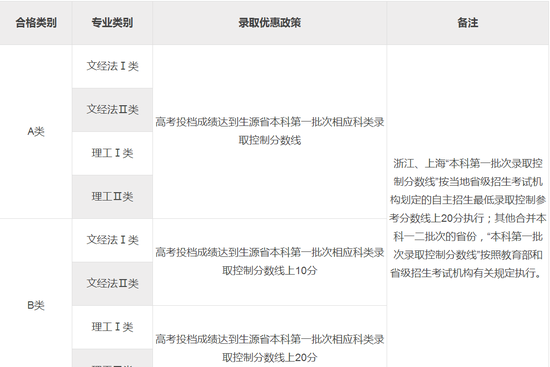This screenshot has width=550, height=367.
Task: Click 文经法Ⅱ类 under B类
Action: point(112,283)
